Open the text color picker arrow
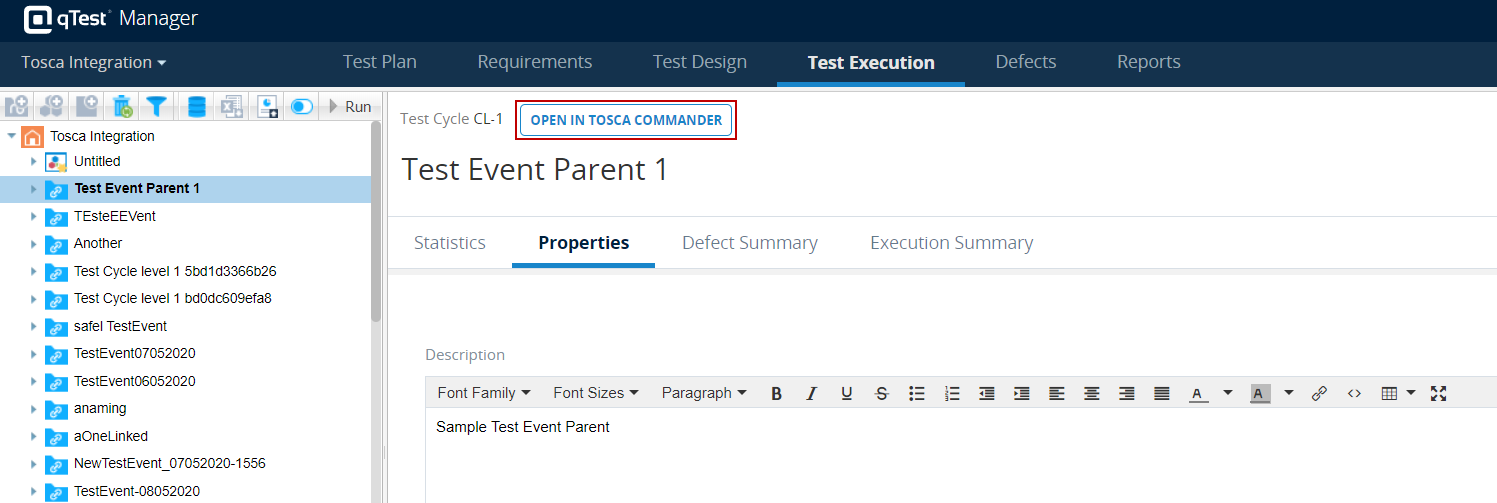Screen dimensions: 1497x503 1228,393
